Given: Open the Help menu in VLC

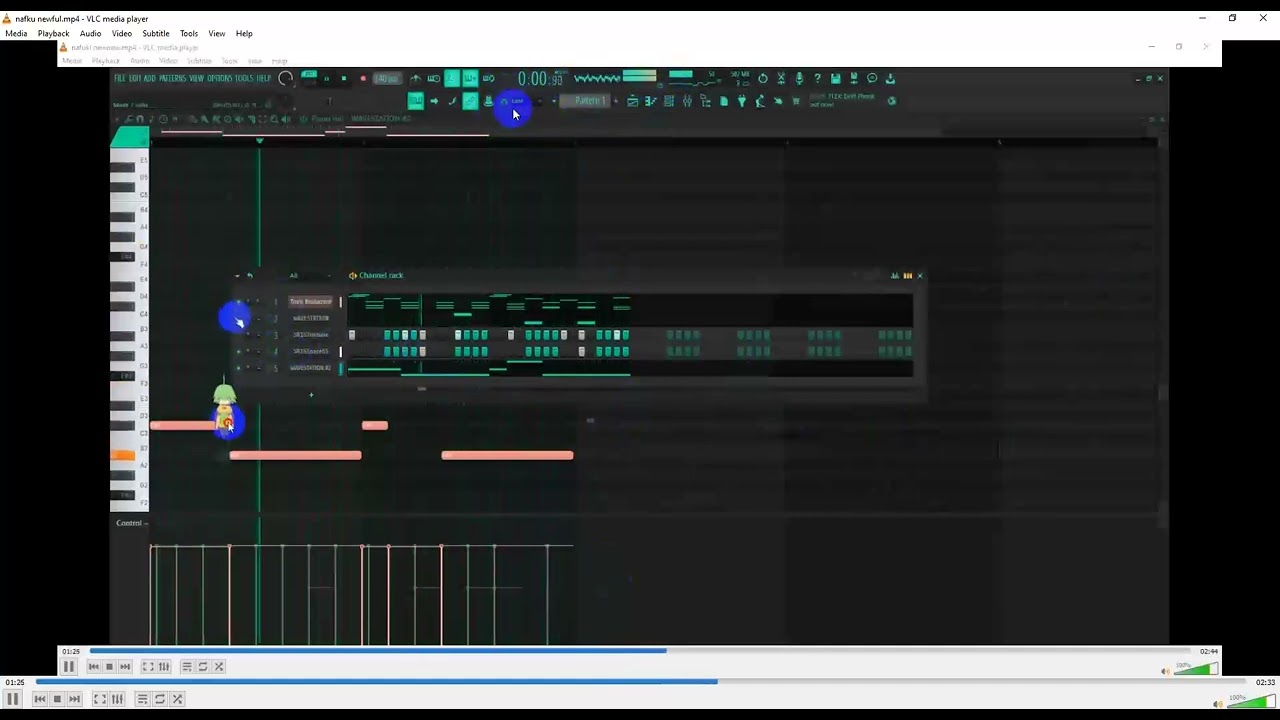Looking at the screenshot, I should (244, 33).
